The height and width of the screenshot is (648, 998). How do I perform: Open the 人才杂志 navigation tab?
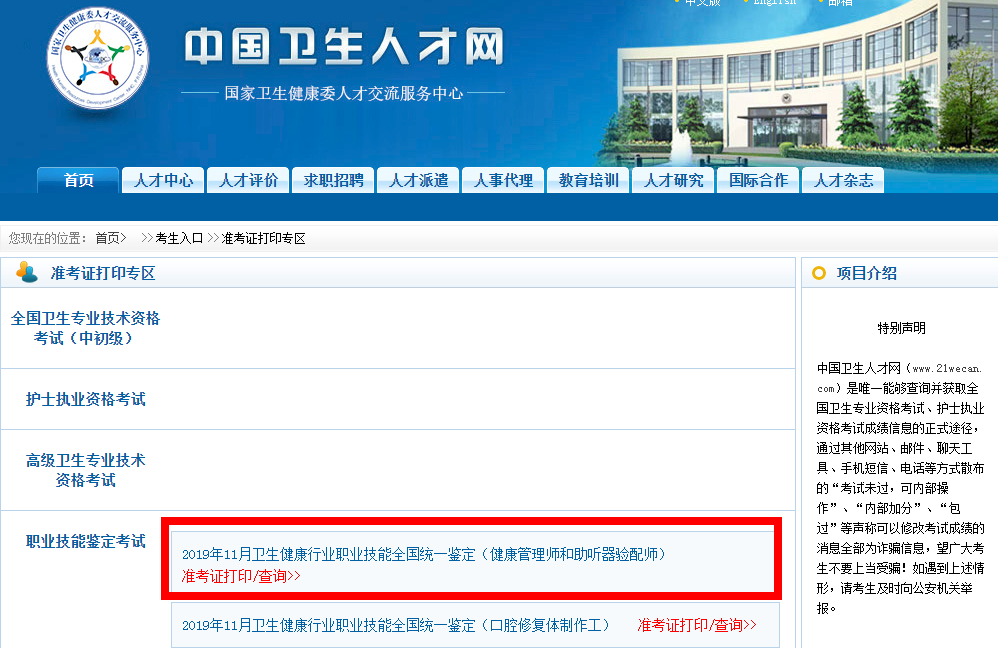(x=843, y=180)
